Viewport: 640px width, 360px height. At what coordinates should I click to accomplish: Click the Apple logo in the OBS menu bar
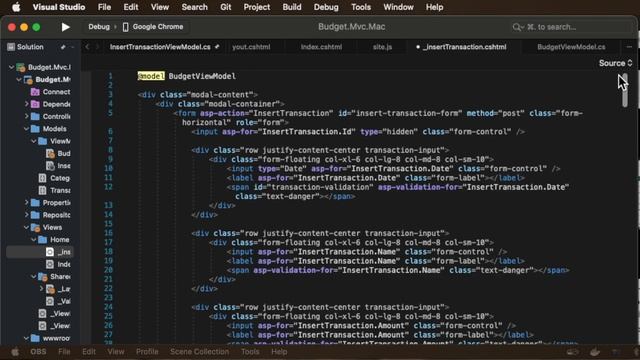click(15, 352)
